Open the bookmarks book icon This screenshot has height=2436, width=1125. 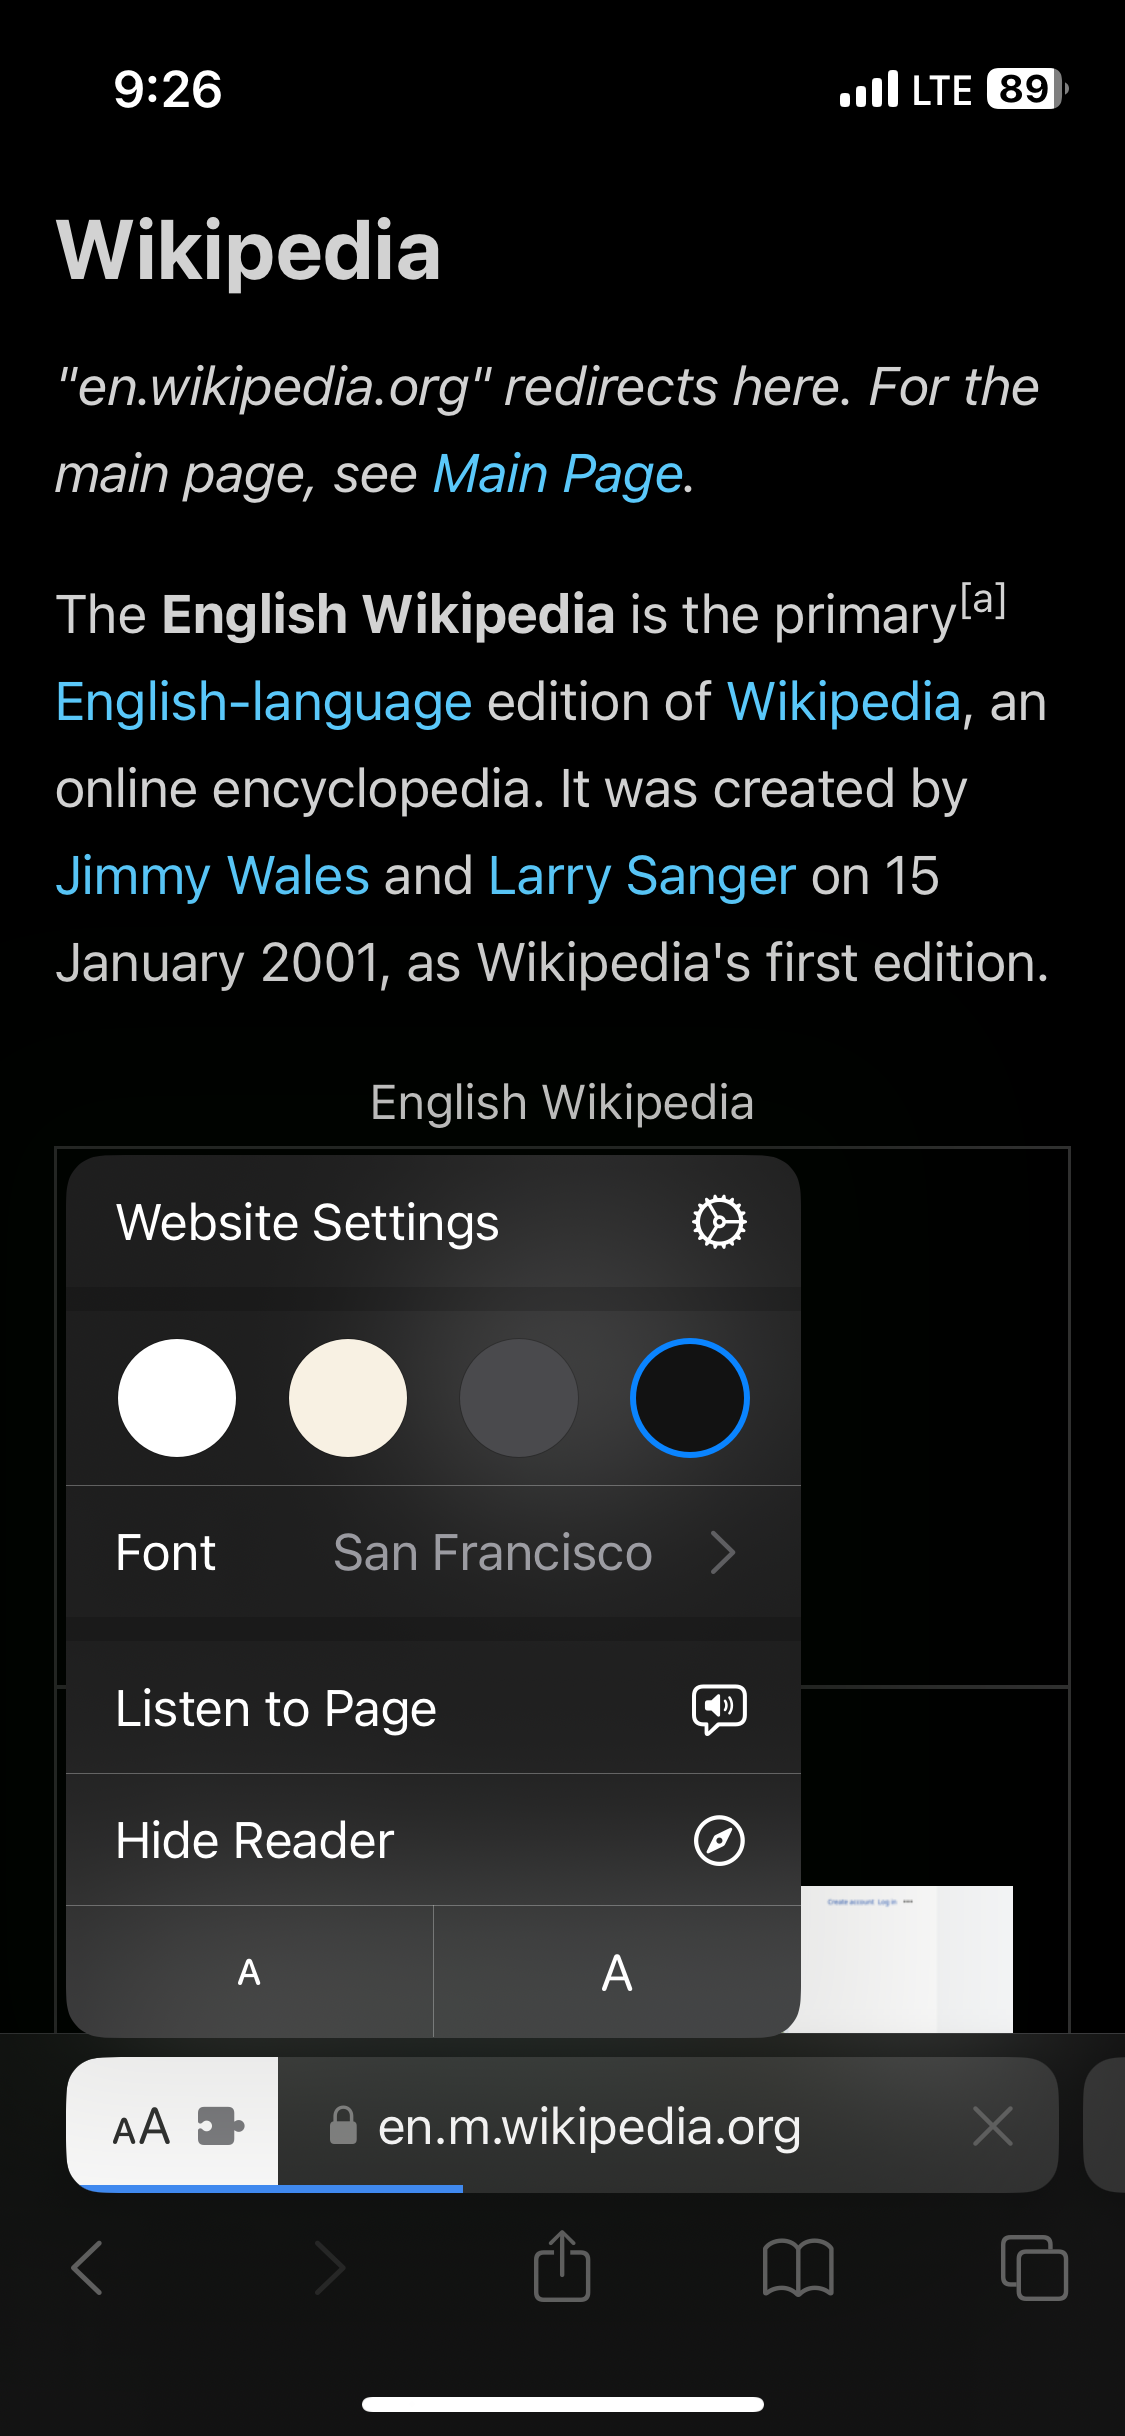click(x=797, y=2267)
